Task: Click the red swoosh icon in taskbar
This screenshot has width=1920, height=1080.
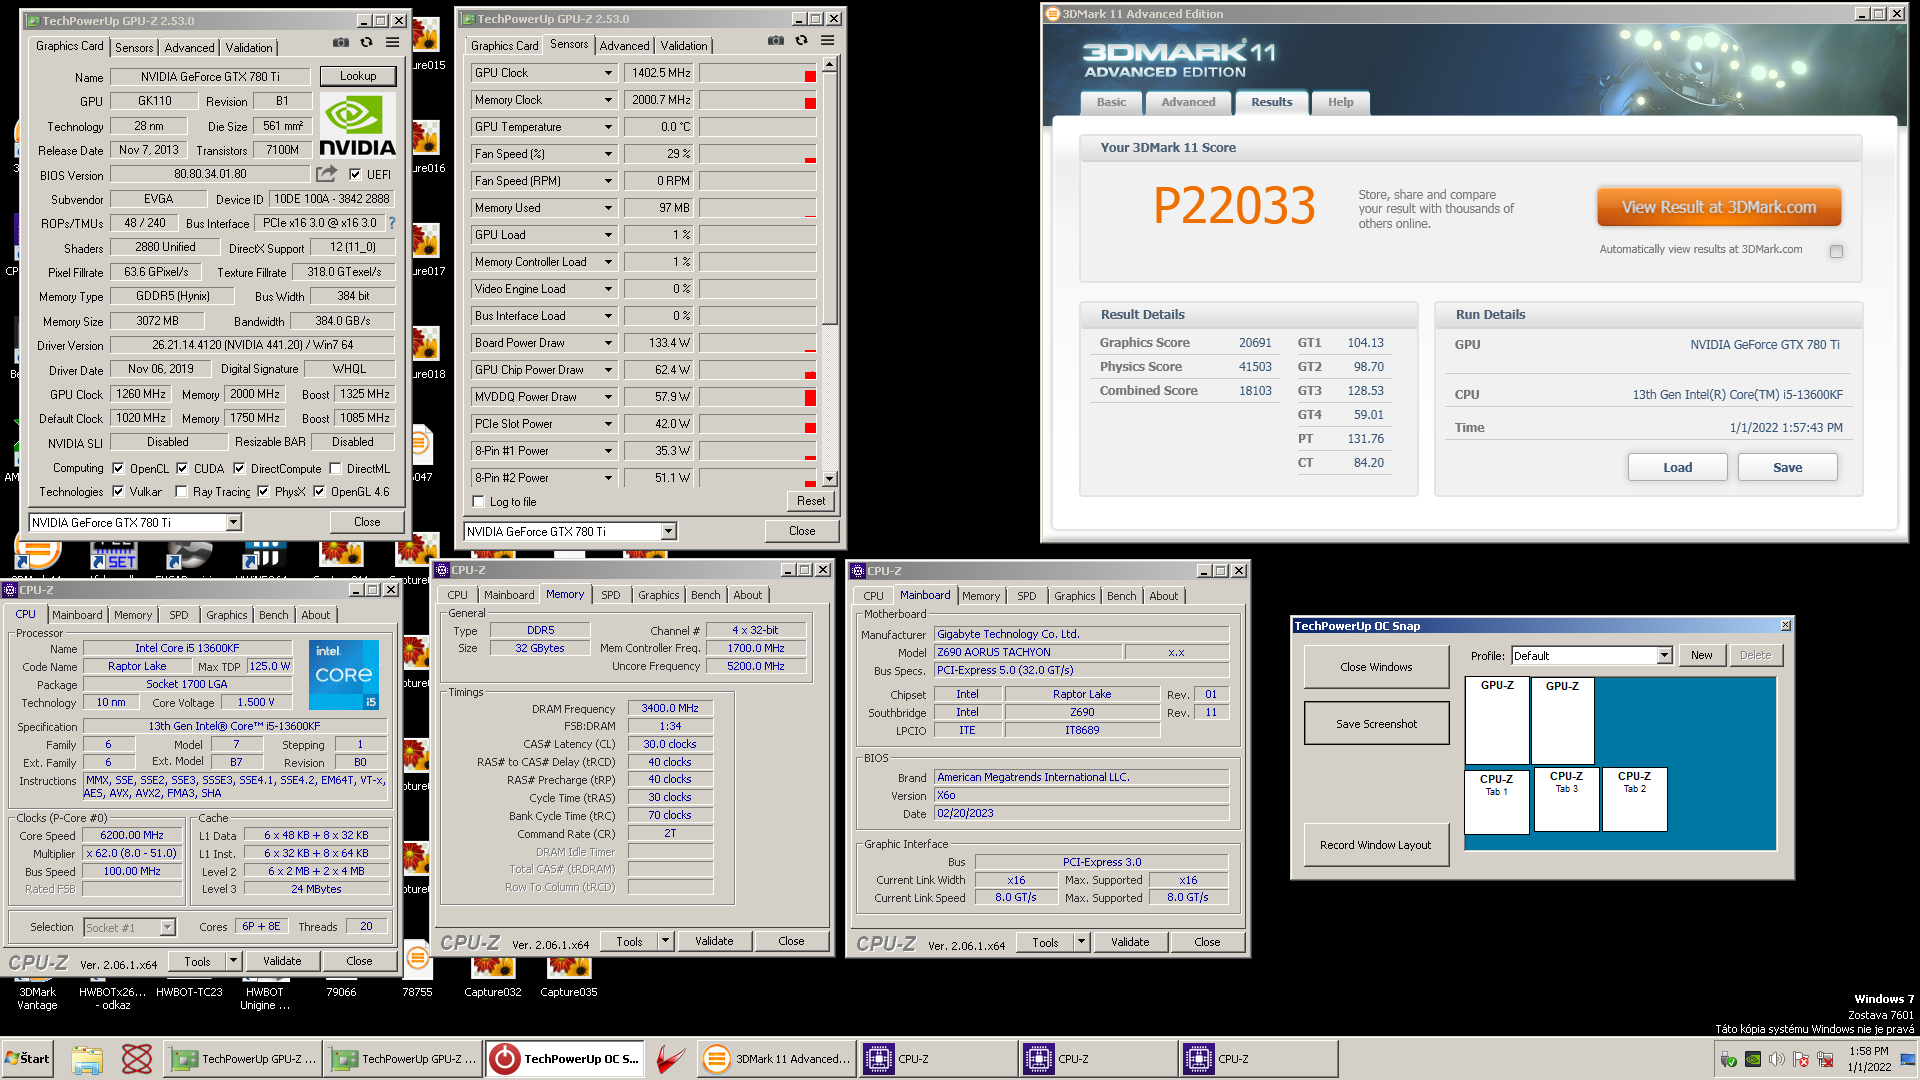Action: coord(671,1059)
